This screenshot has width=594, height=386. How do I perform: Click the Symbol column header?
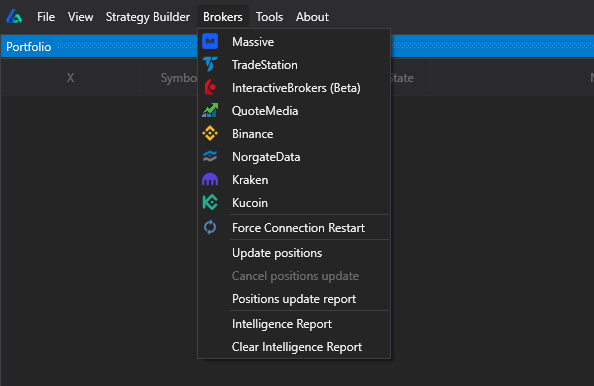click(x=169, y=78)
